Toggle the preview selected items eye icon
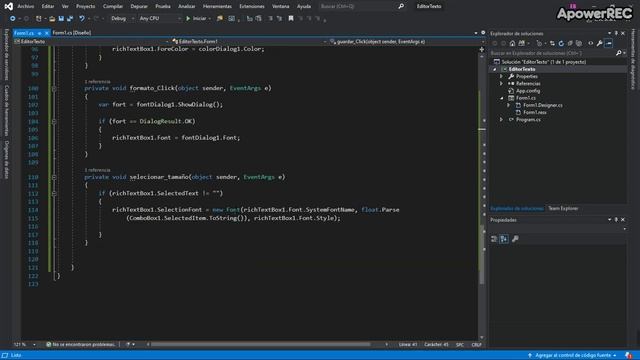Screen dimensions: 640x360 [590, 43]
